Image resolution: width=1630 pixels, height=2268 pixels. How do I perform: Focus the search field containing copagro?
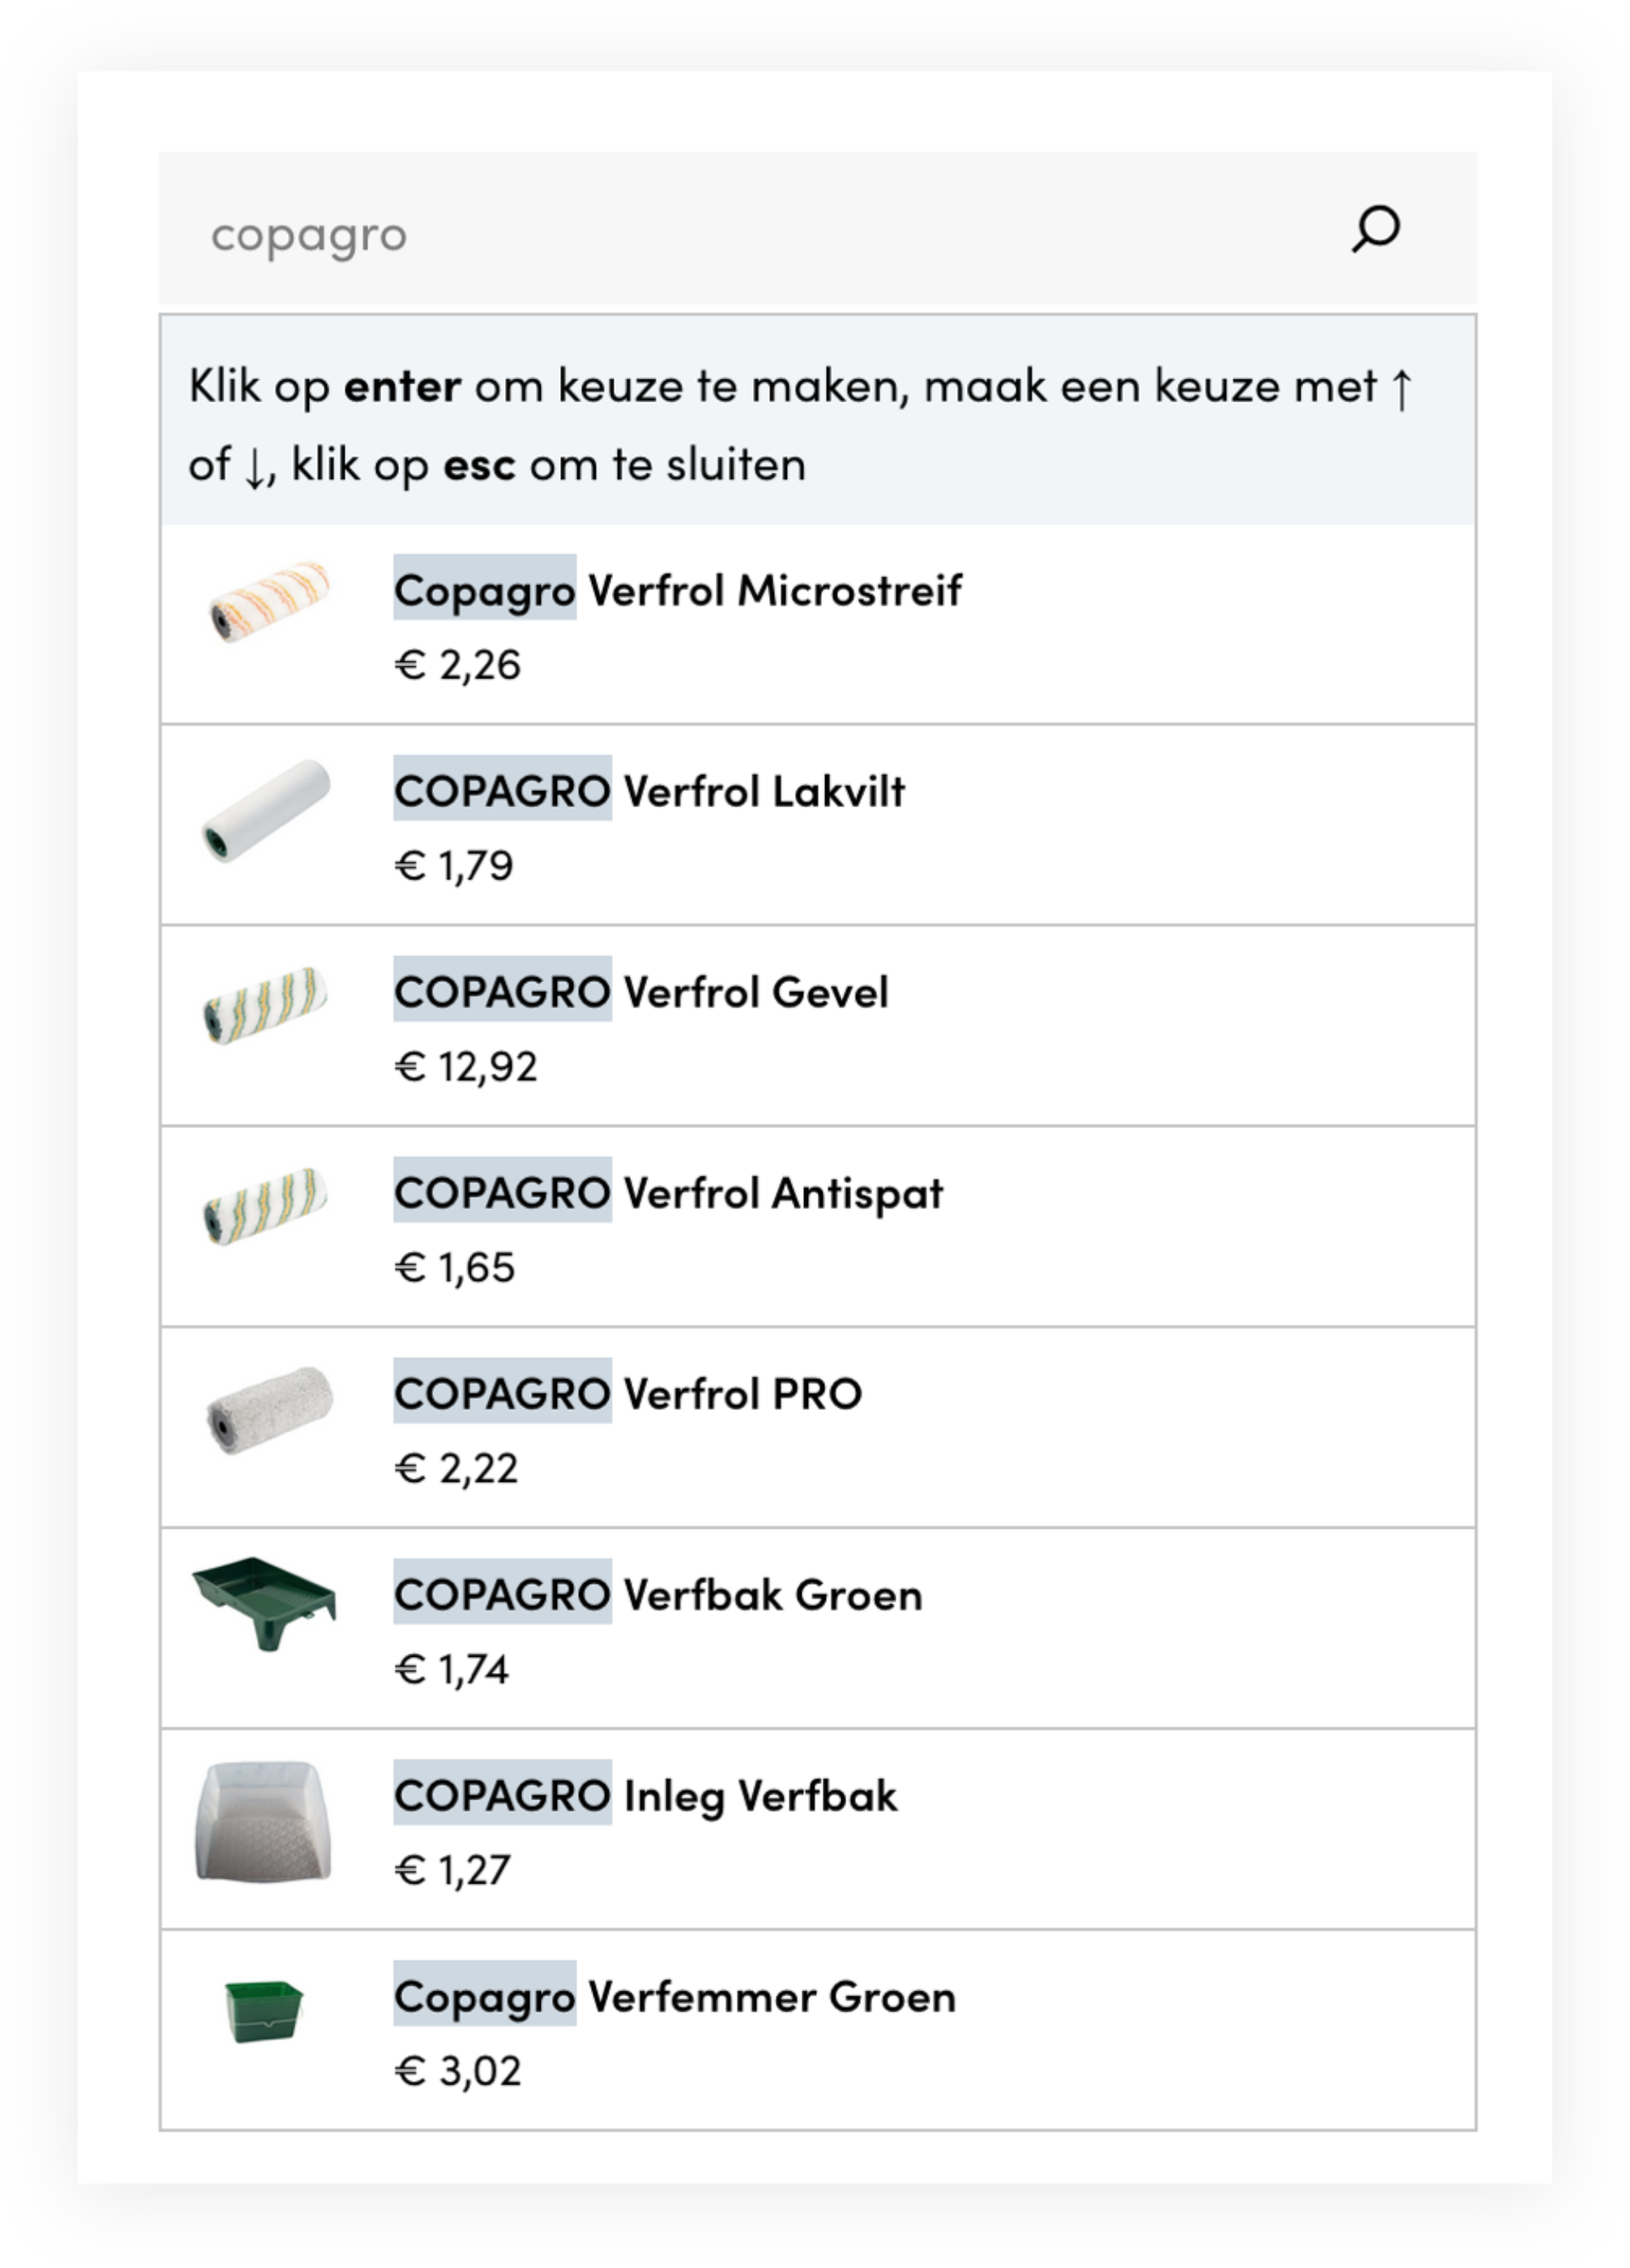[x=817, y=228]
